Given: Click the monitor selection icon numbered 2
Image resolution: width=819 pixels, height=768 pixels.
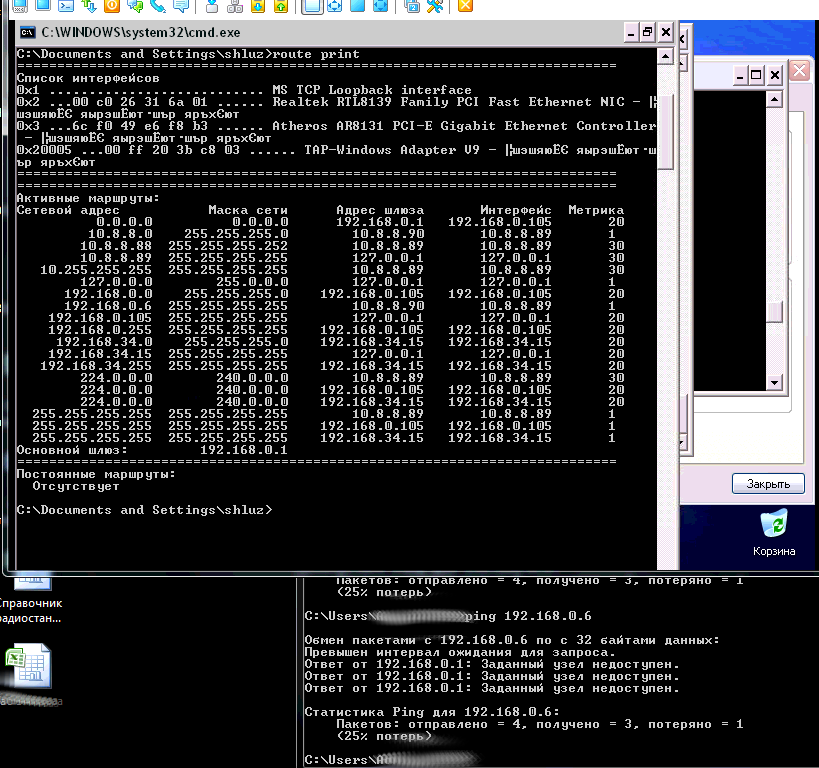Looking at the screenshot, I should click(412, 6).
